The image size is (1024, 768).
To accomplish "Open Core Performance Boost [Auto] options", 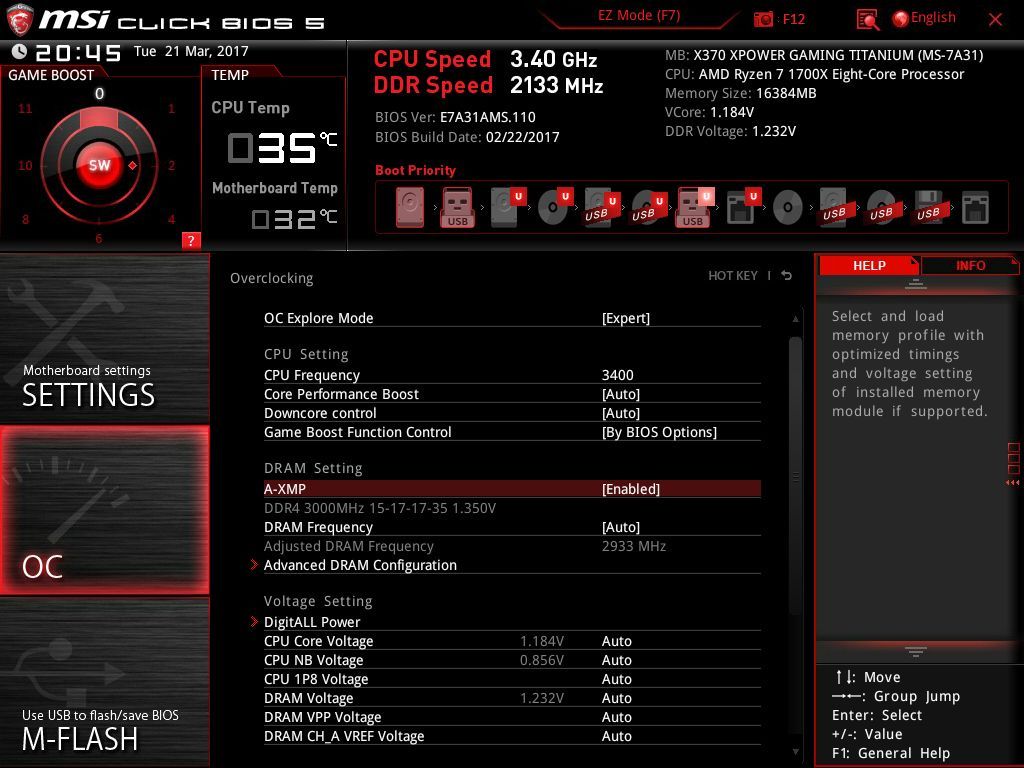I will click(x=620, y=394).
